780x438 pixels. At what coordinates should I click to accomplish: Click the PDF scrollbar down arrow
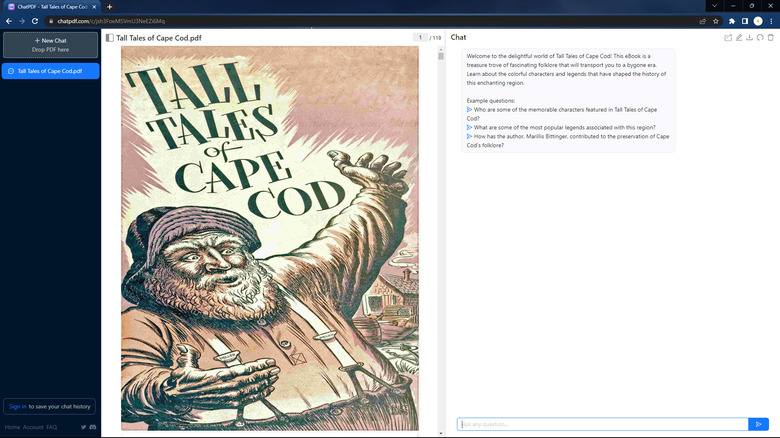point(441,434)
